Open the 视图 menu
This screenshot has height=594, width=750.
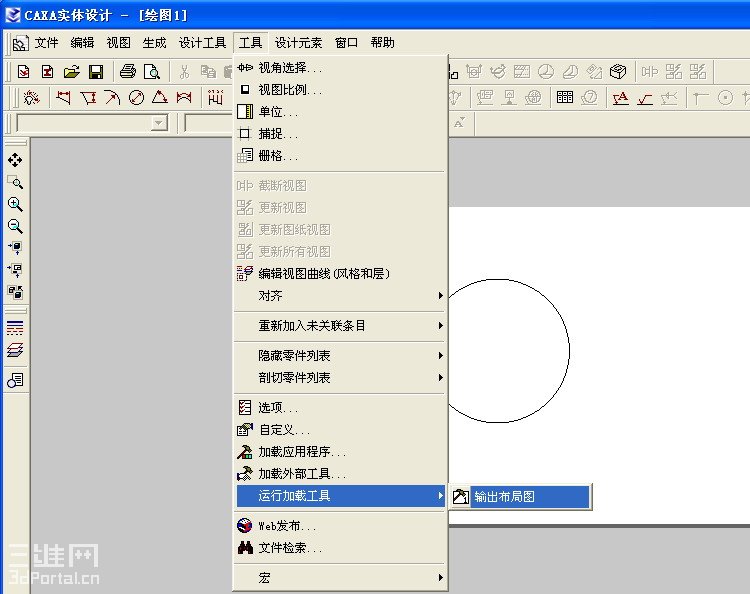click(x=118, y=43)
